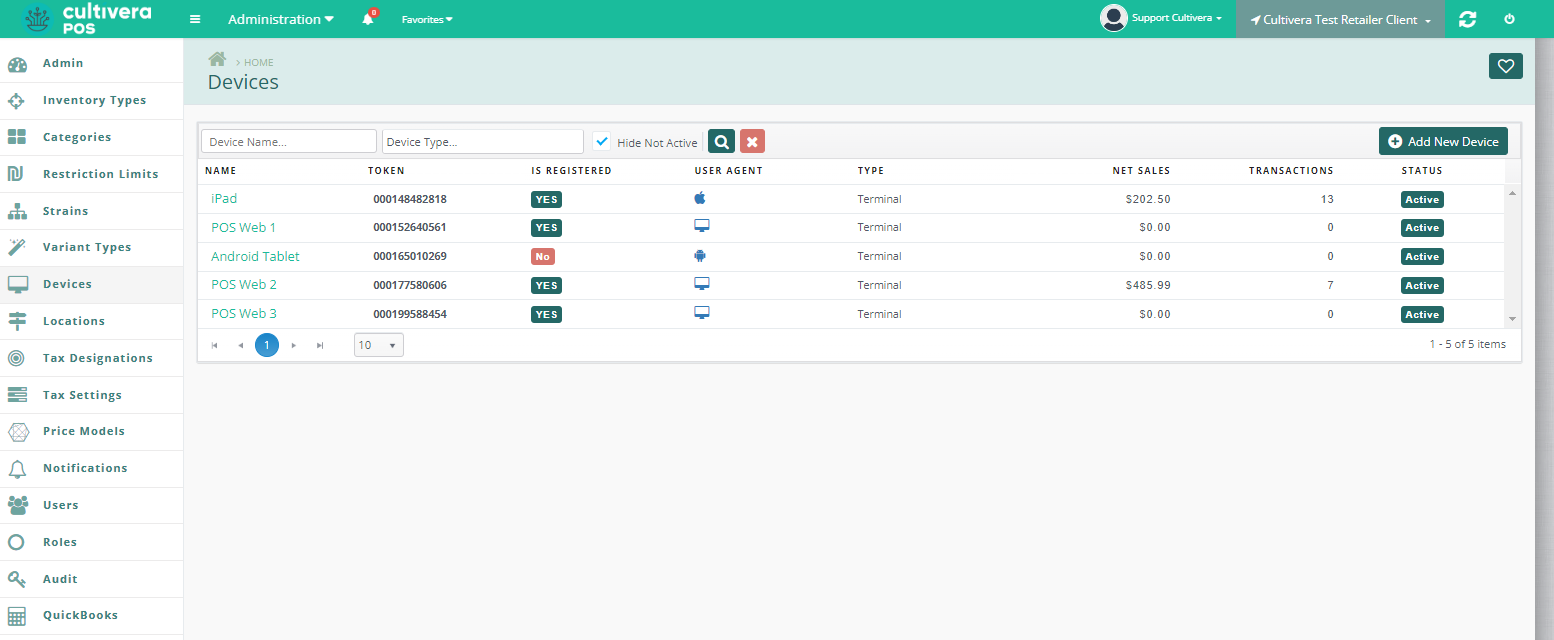The height and width of the screenshot is (640, 1554).
Task: Click the red clear filters icon
Action: (x=751, y=141)
